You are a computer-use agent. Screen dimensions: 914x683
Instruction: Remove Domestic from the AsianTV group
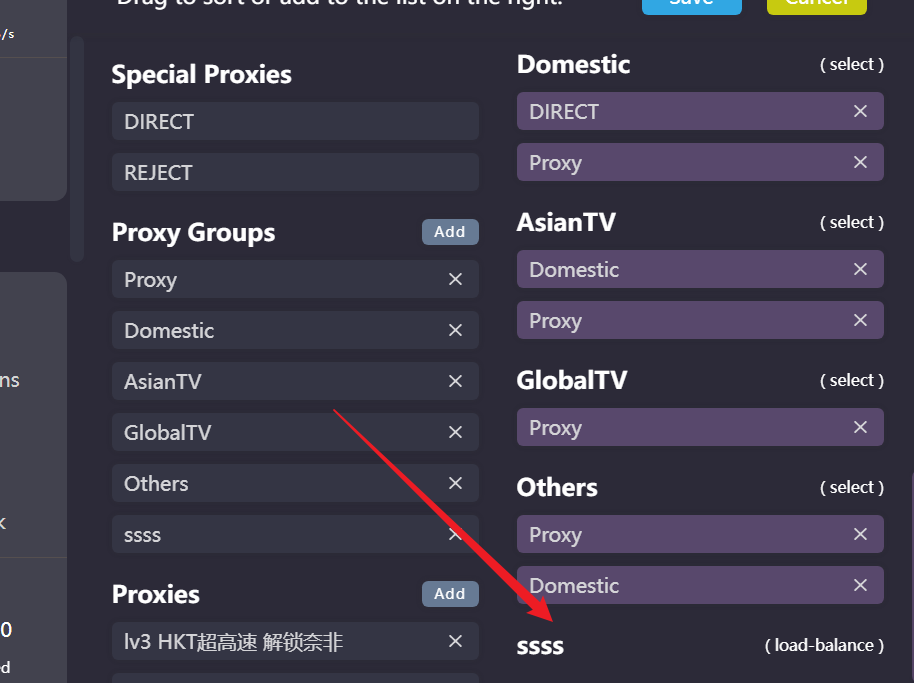click(860, 269)
